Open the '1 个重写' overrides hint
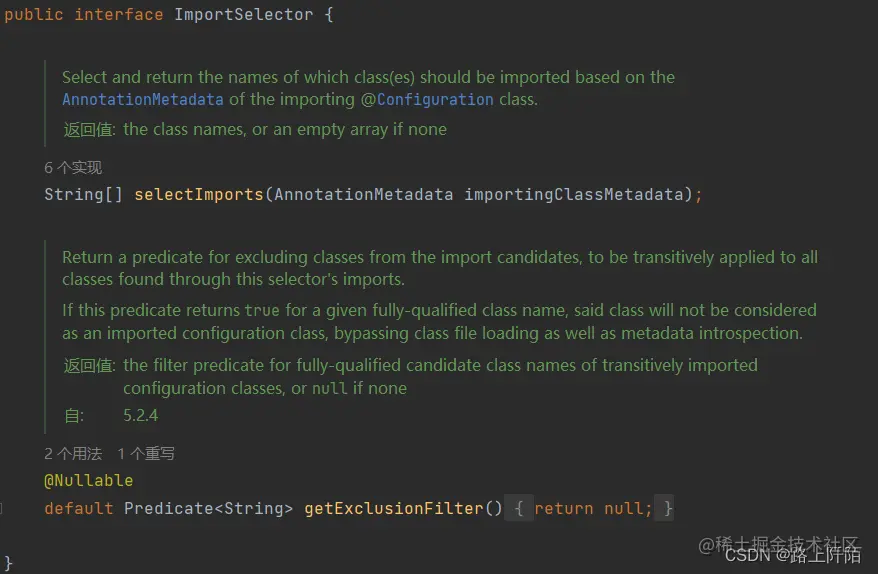This screenshot has width=878, height=574. pyautogui.click(x=146, y=453)
